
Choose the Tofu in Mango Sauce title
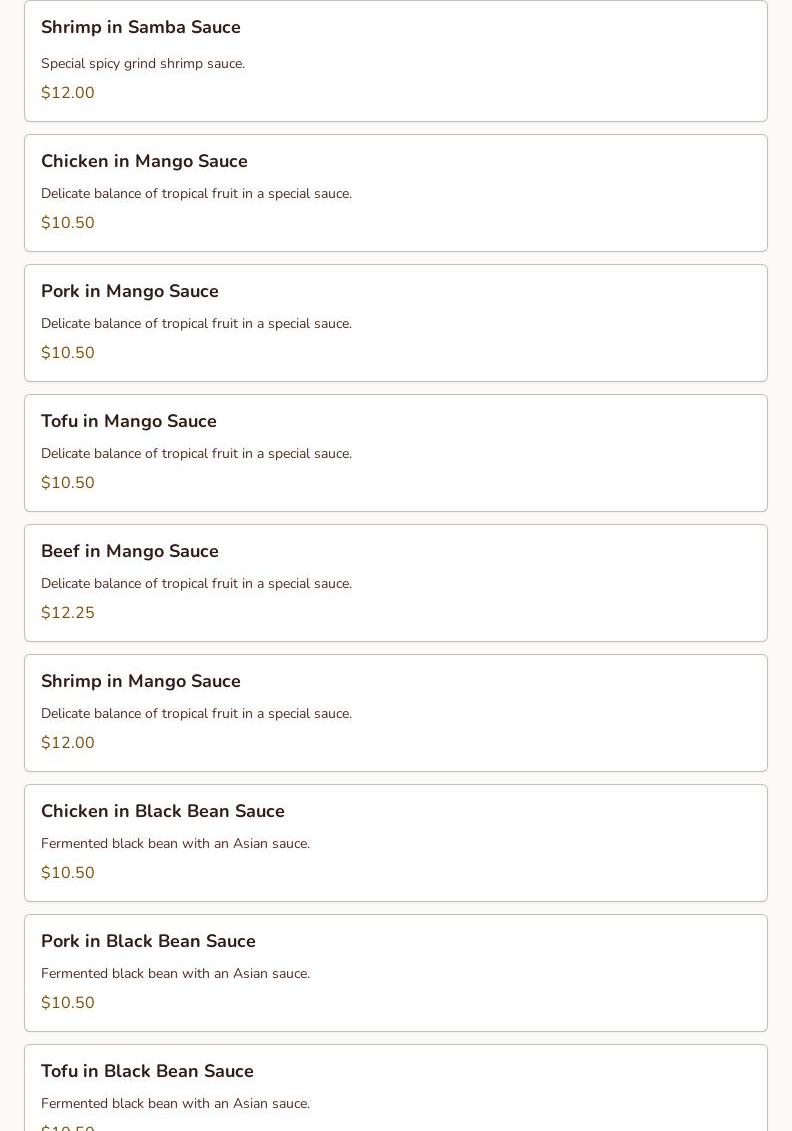pos(129,421)
